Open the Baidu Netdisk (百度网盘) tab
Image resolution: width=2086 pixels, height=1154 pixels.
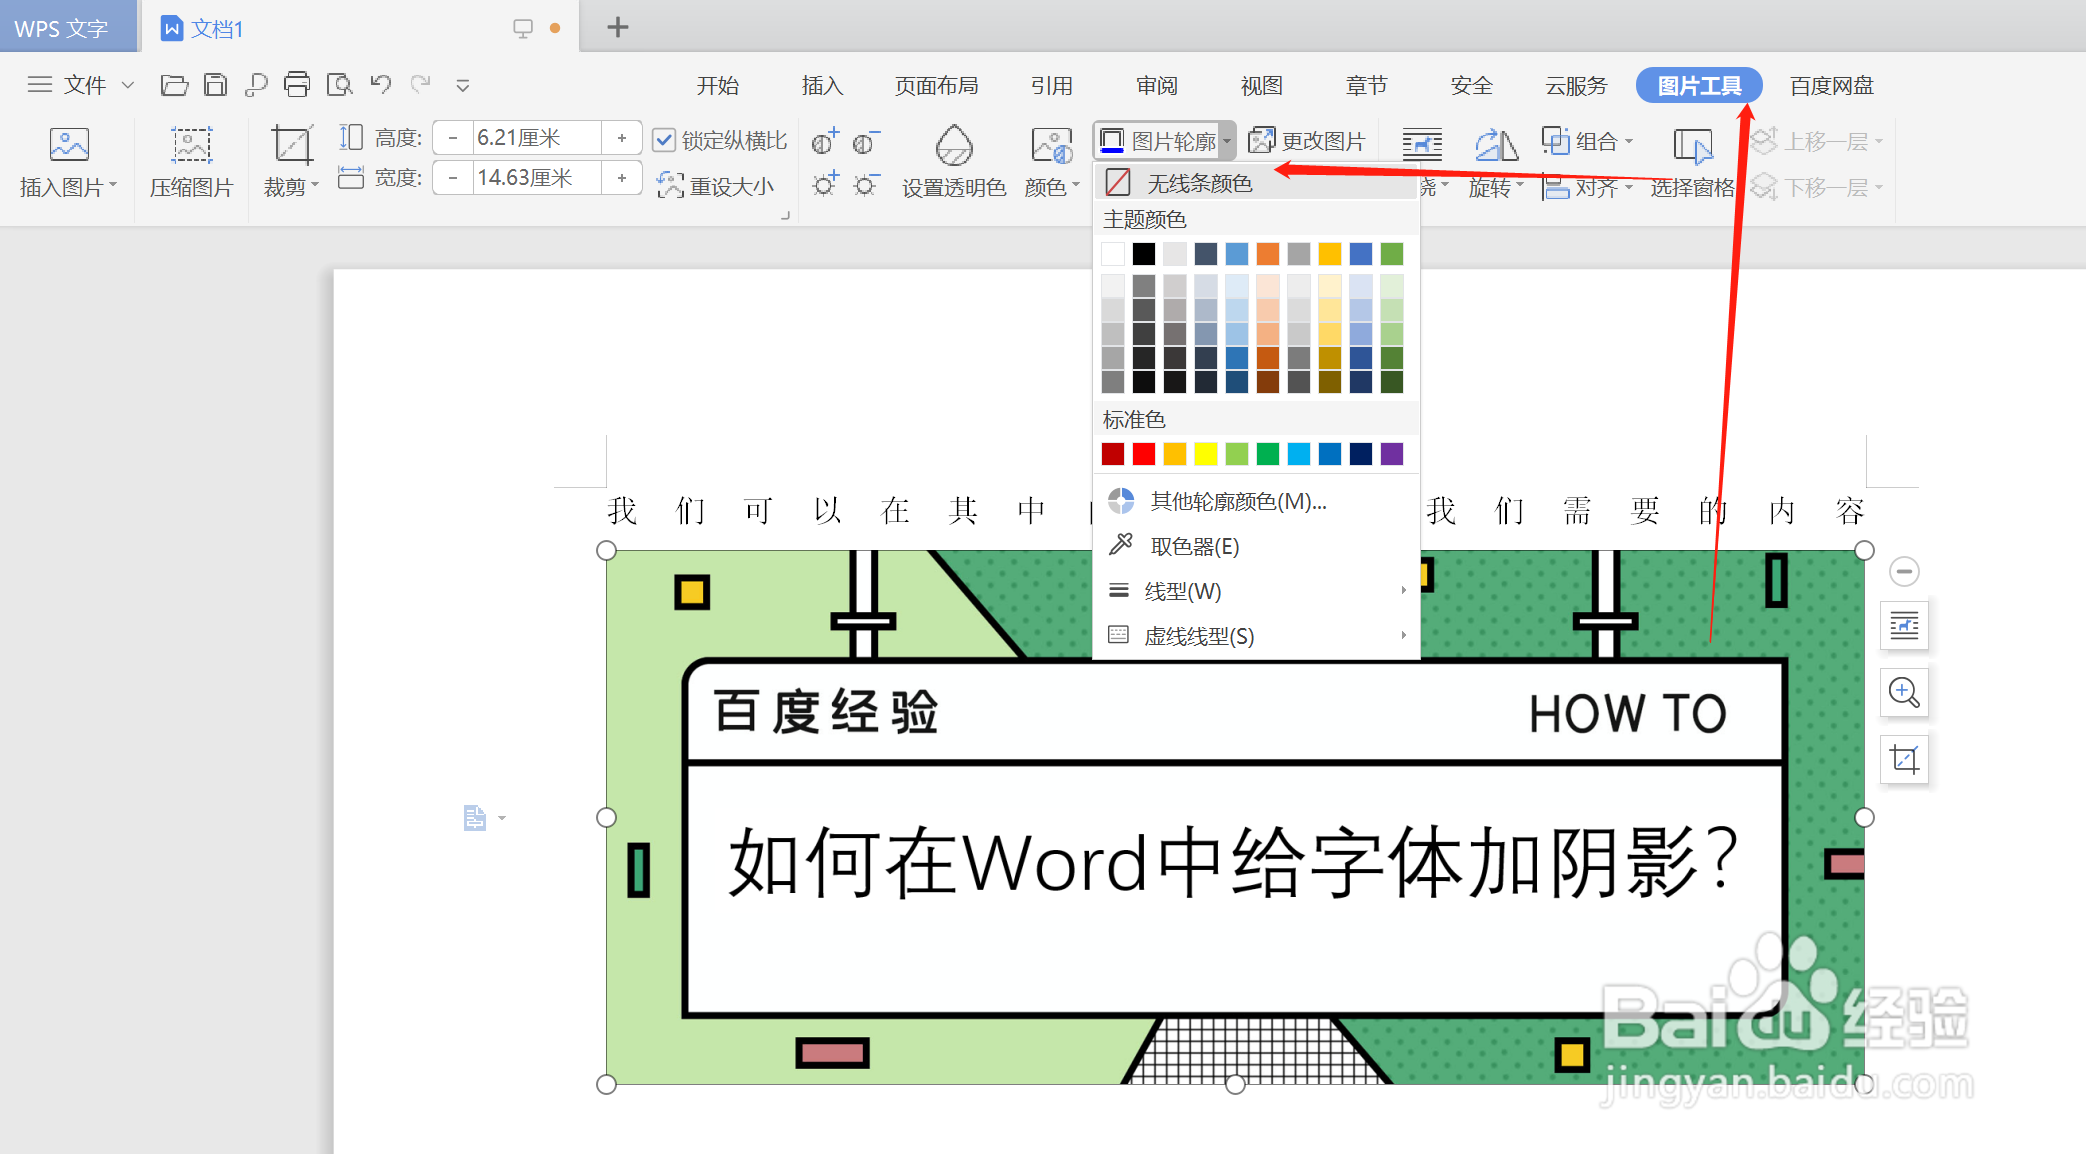point(1832,86)
